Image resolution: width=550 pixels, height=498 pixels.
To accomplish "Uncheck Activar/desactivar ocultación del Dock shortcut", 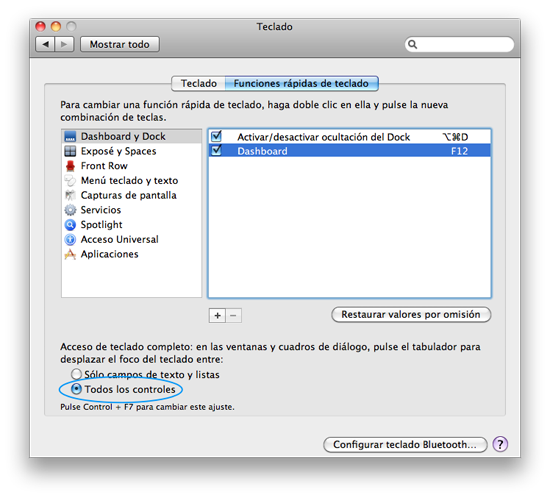I will pyautogui.click(x=216, y=136).
